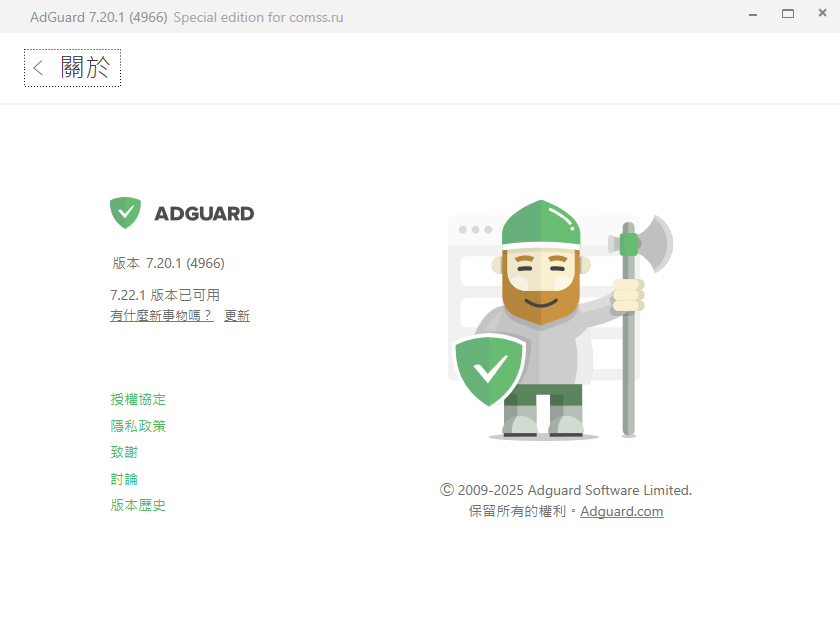This screenshot has height=640, width=840.
Task: Close the AdGuard window
Action: [822, 13]
